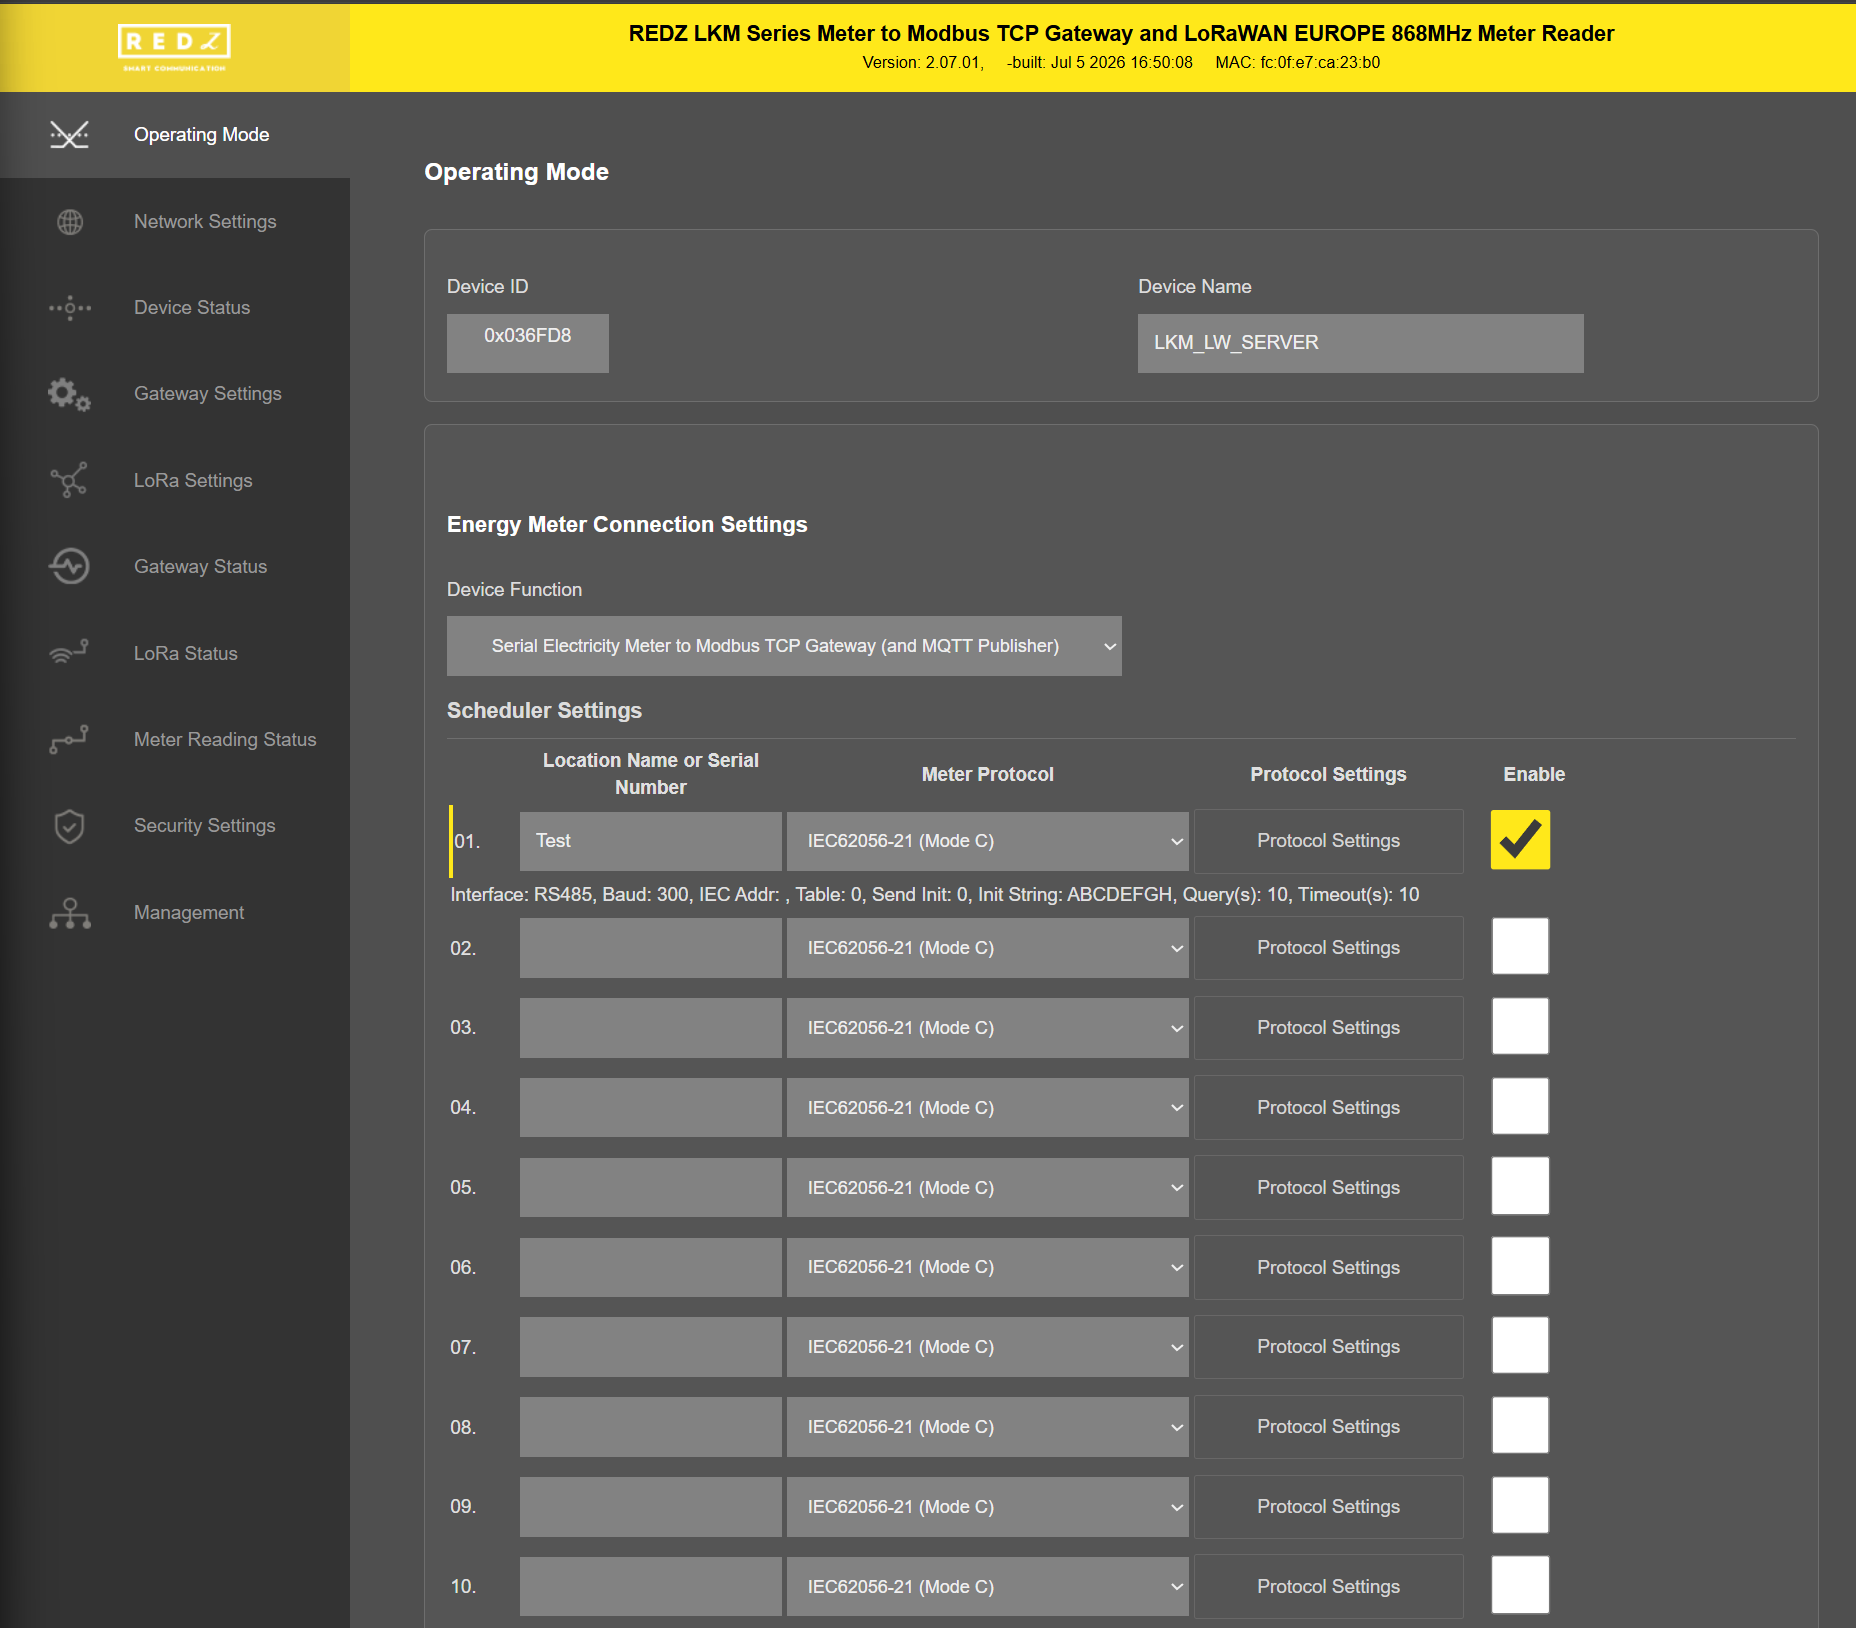Screen dimensions: 1856x1628
Task: Enable scheduler row 03 checkbox
Action: (1520, 1026)
